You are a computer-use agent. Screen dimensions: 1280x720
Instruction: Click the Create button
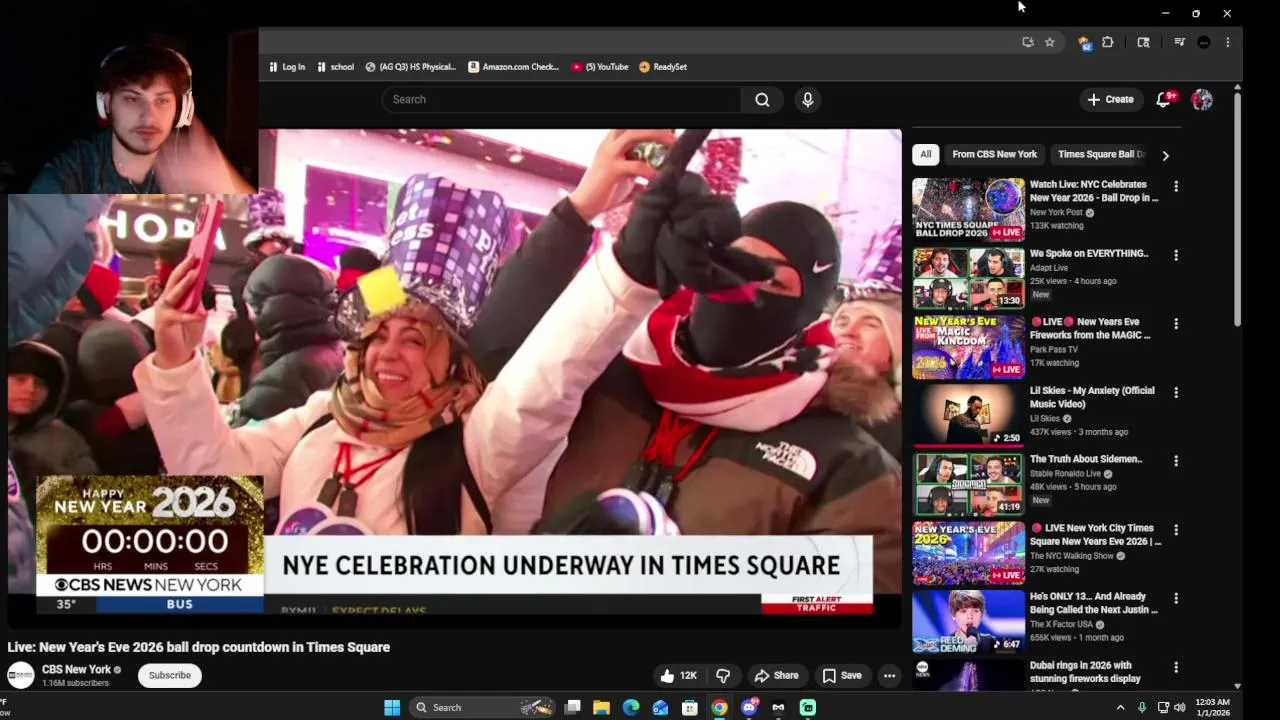tap(1111, 99)
